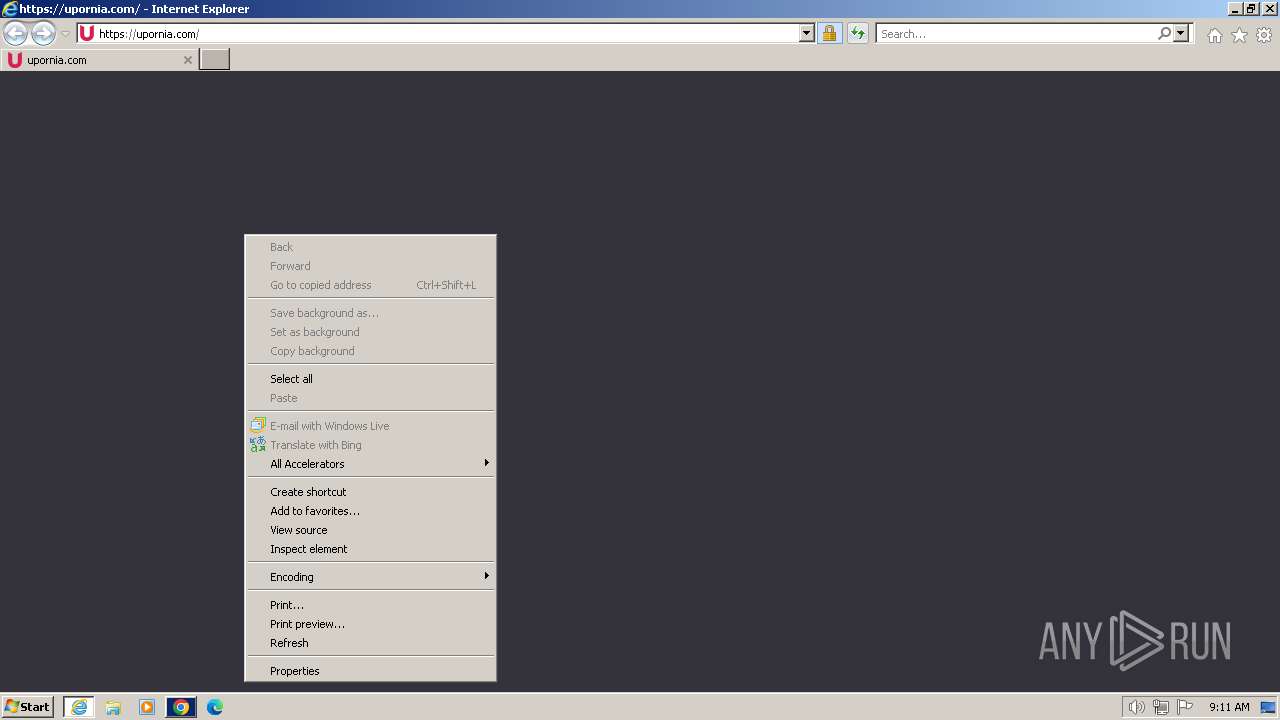Open the Tools gear icon
Viewport: 1280px width, 720px height.
pos(1264,35)
